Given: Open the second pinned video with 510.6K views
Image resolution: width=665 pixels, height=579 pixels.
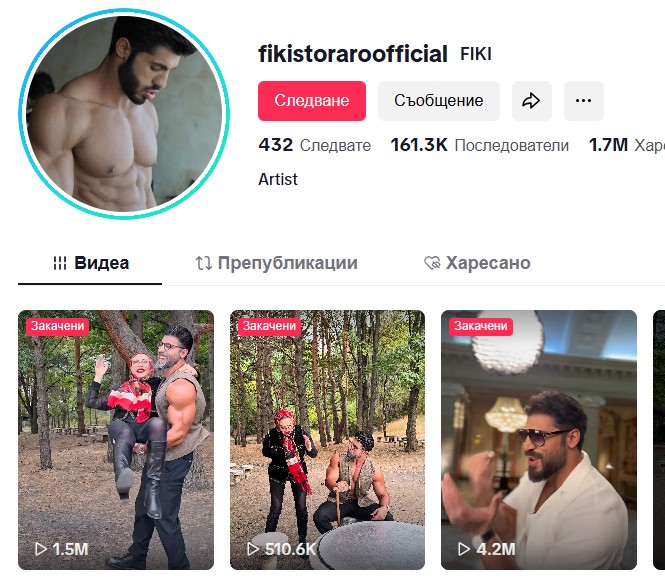Looking at the screenshot, I should pos(327,440).
